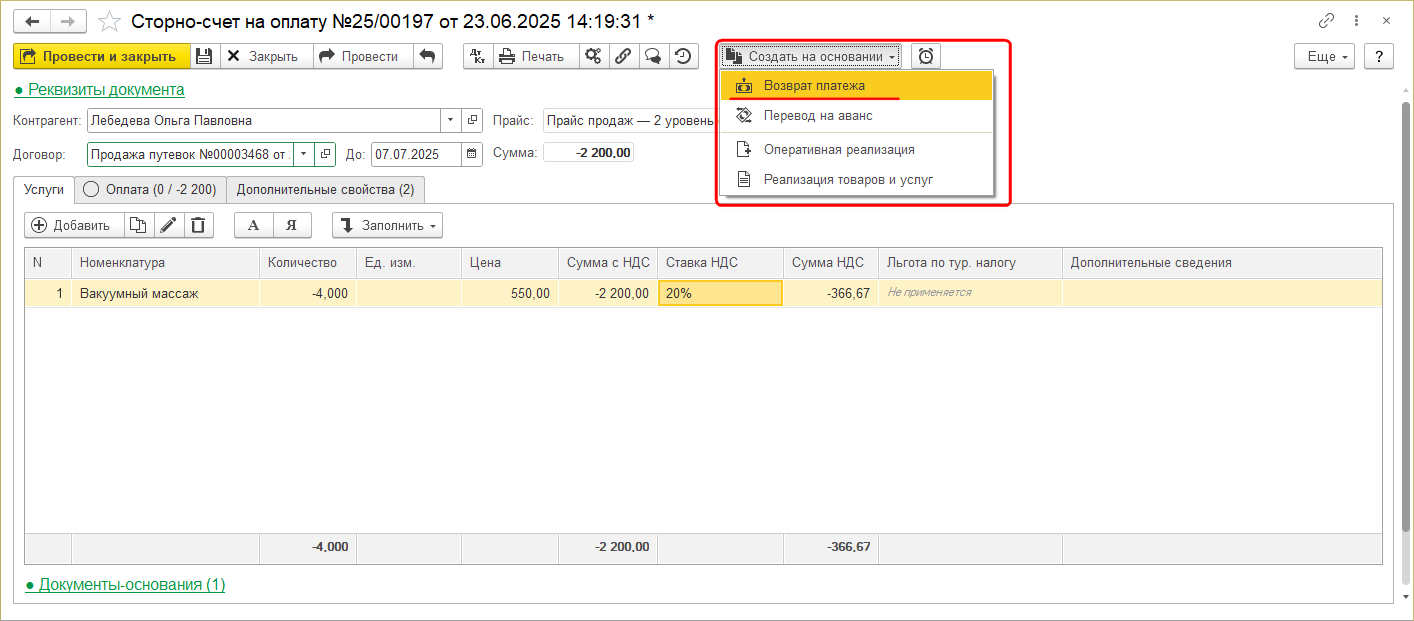Image resolution: width=1414 pixels, height=621 pixels.
Task: Click the 'Я' sort button
Action: coord(291,225)
